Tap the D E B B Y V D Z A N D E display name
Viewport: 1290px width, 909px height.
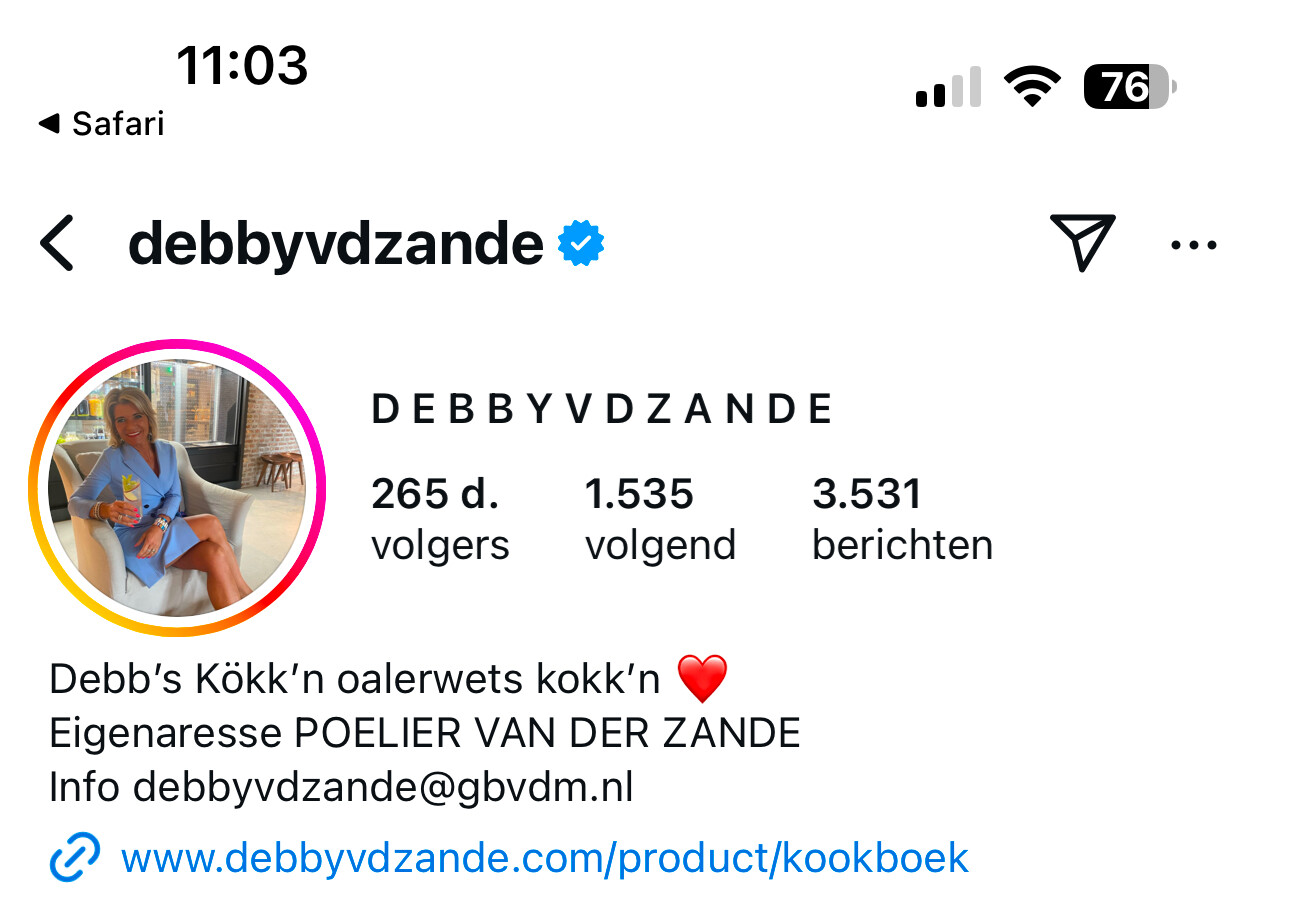(602, 410)
